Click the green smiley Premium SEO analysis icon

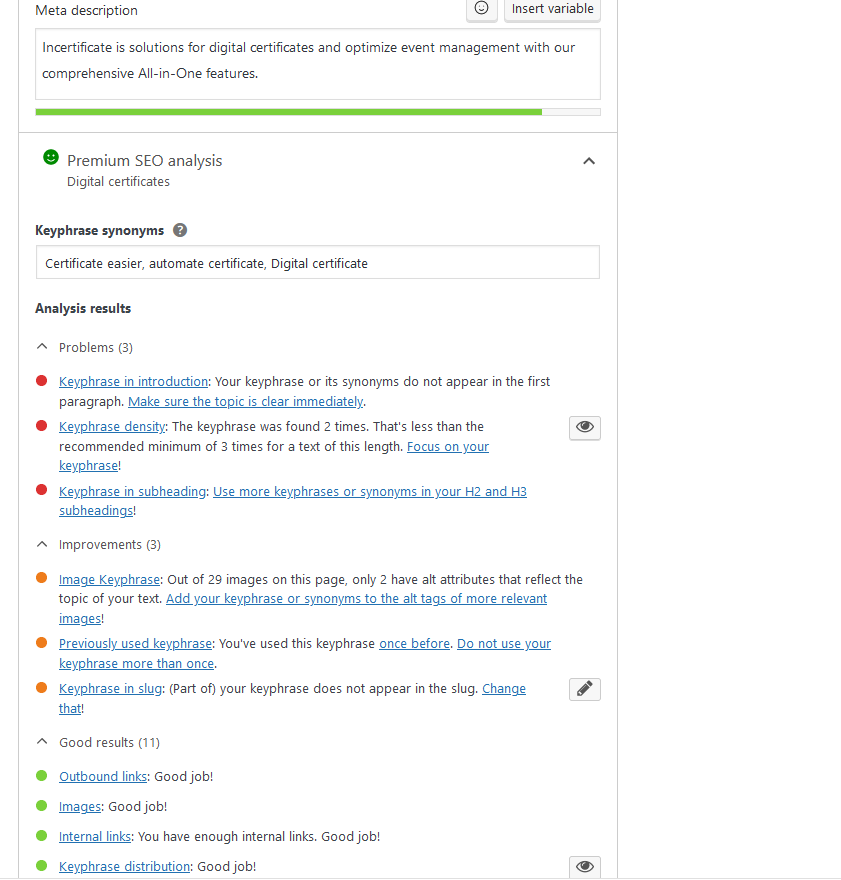(50, 158)
